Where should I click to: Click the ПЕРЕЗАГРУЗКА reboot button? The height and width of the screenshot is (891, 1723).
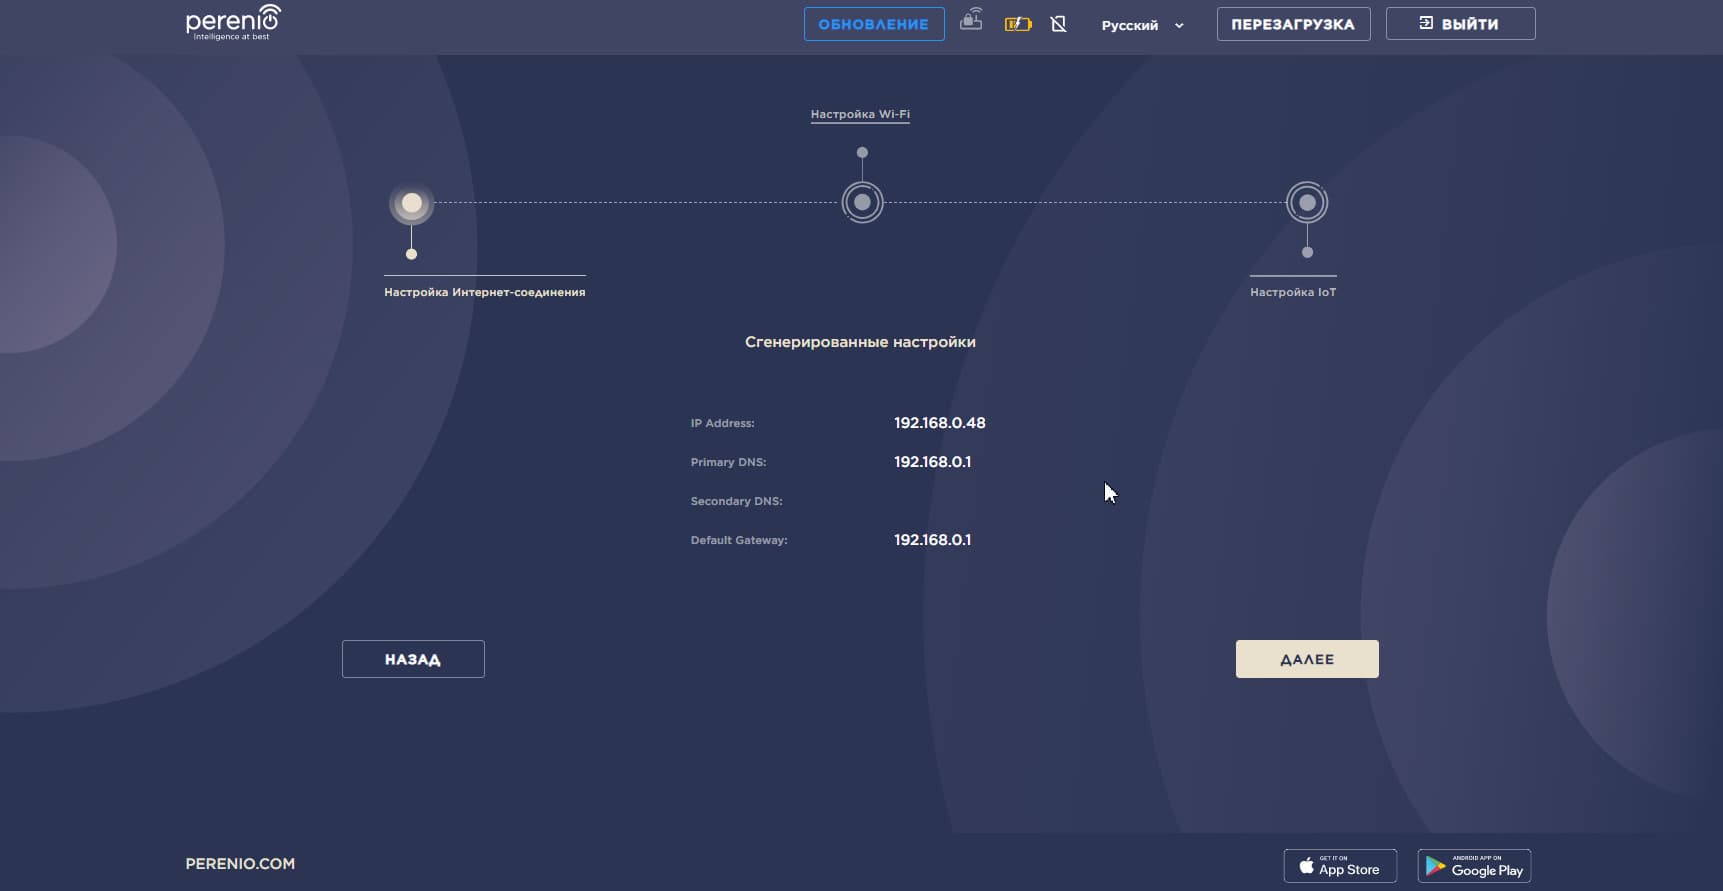click(x=1293, y=24)
